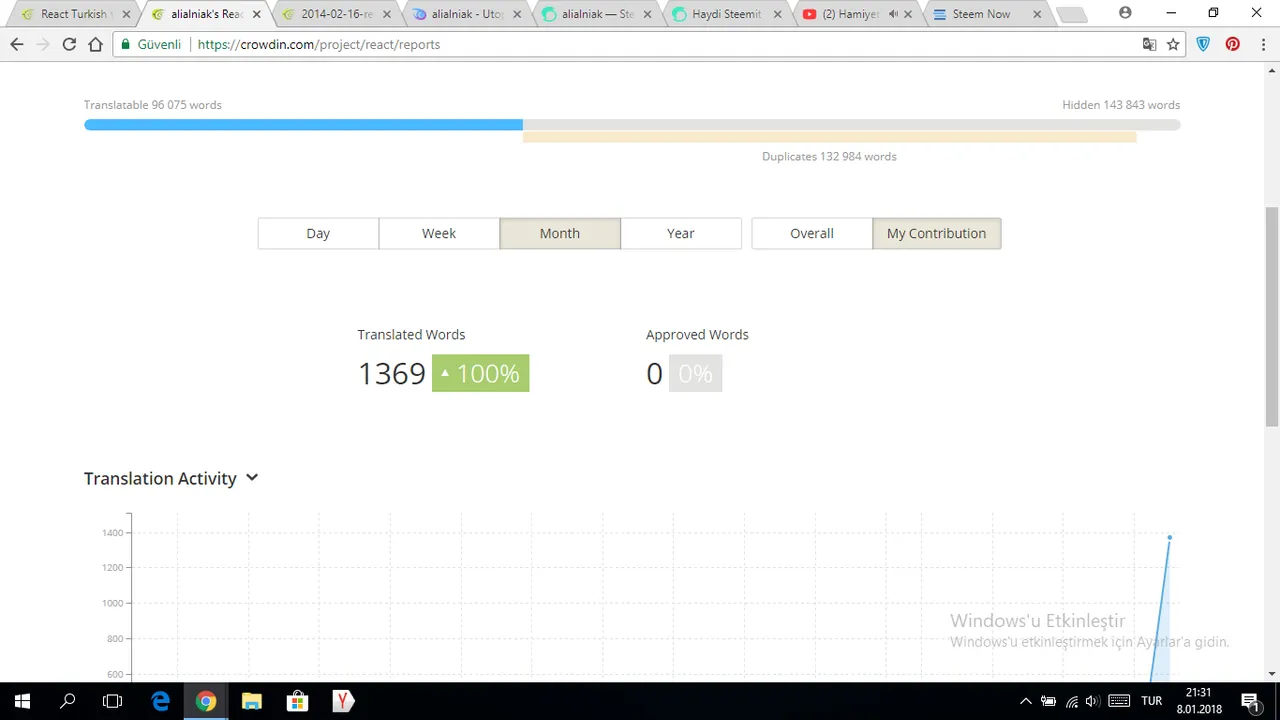
Task: Mute the Hamiyer YouTube tab audio icon
Action: (x=893, y=14)
